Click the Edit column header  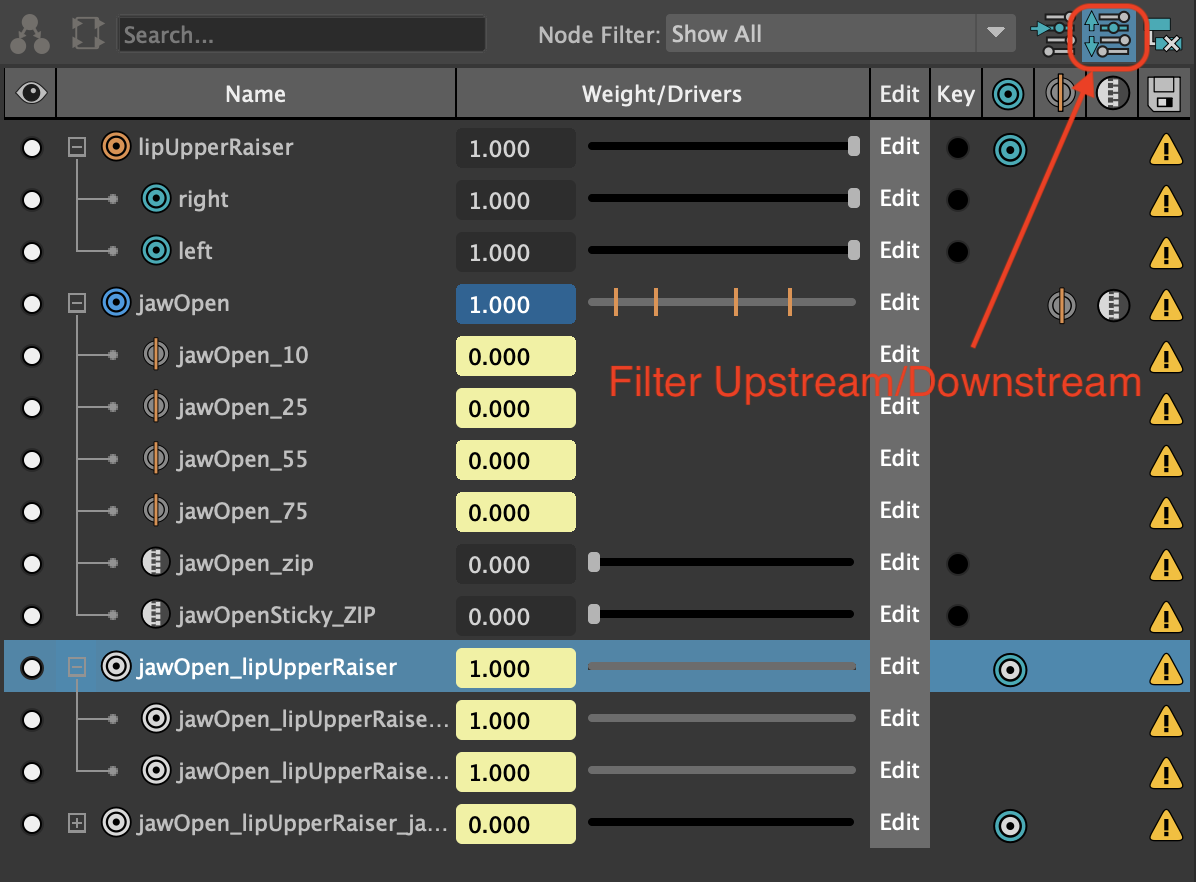(x=899, y=94)
